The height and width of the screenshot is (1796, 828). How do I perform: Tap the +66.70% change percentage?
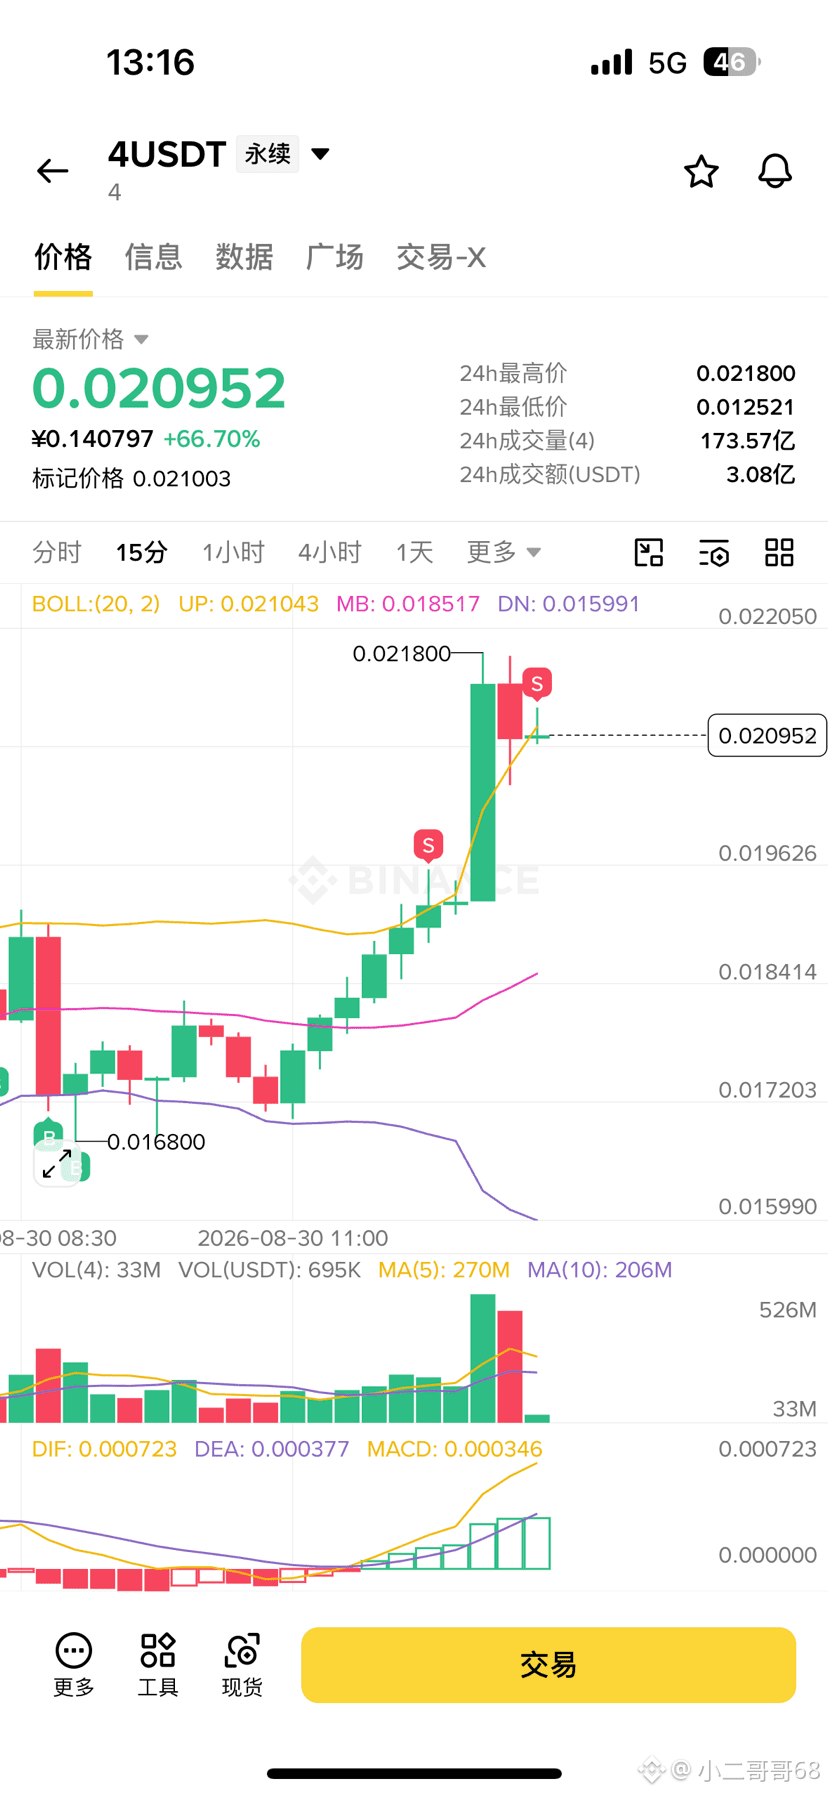coord(212,439)
